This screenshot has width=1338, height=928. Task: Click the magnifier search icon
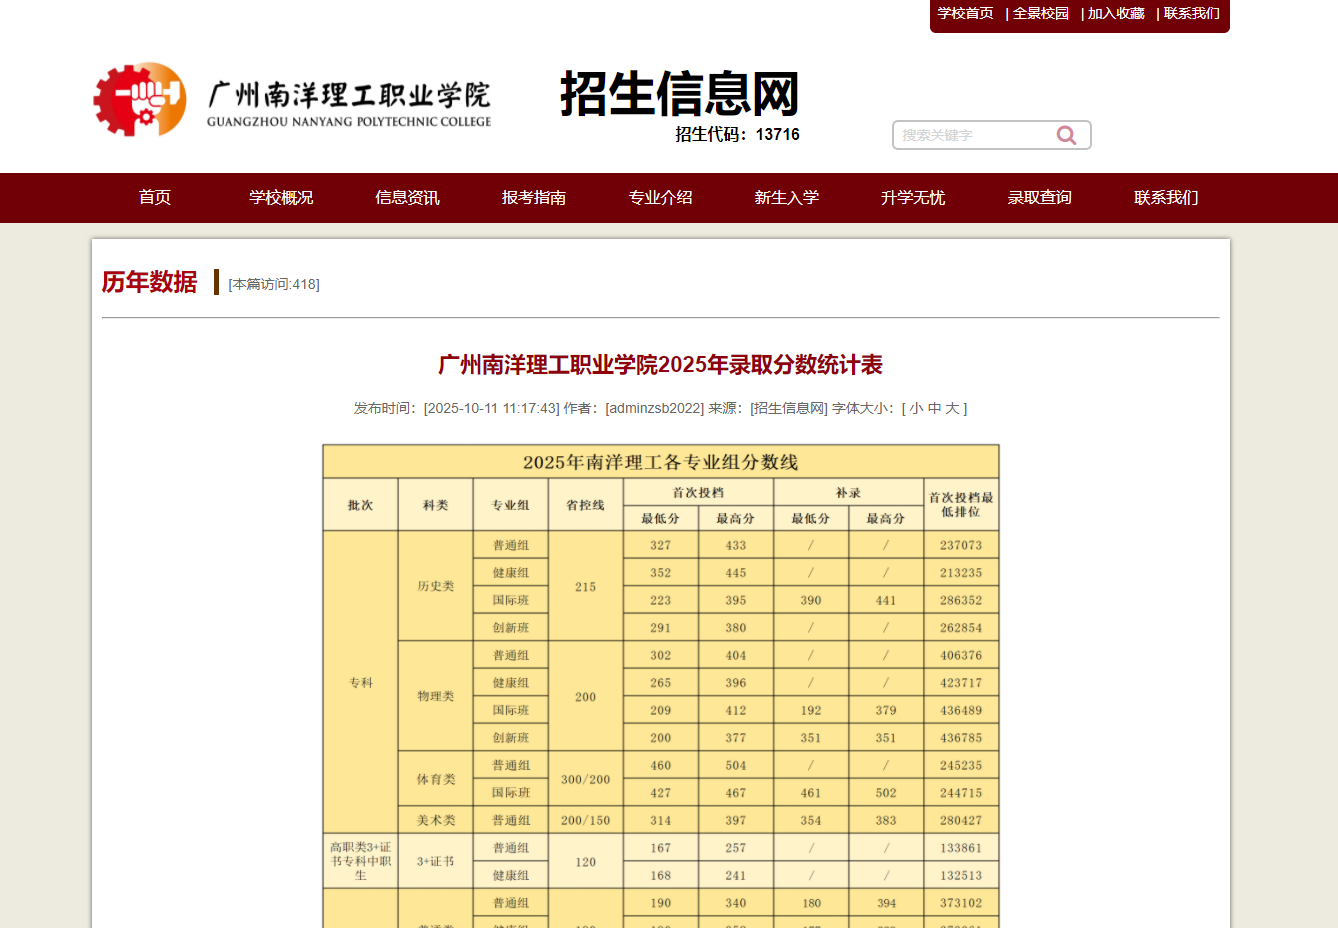click(1066, 134)
